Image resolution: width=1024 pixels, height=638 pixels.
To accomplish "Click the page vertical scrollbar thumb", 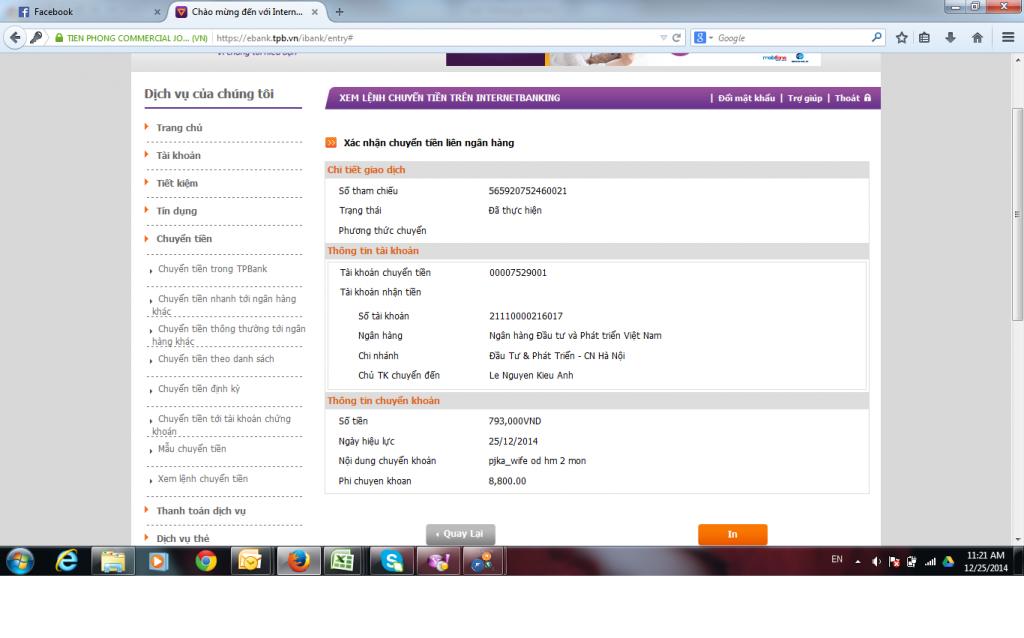I will point(1017,214).
